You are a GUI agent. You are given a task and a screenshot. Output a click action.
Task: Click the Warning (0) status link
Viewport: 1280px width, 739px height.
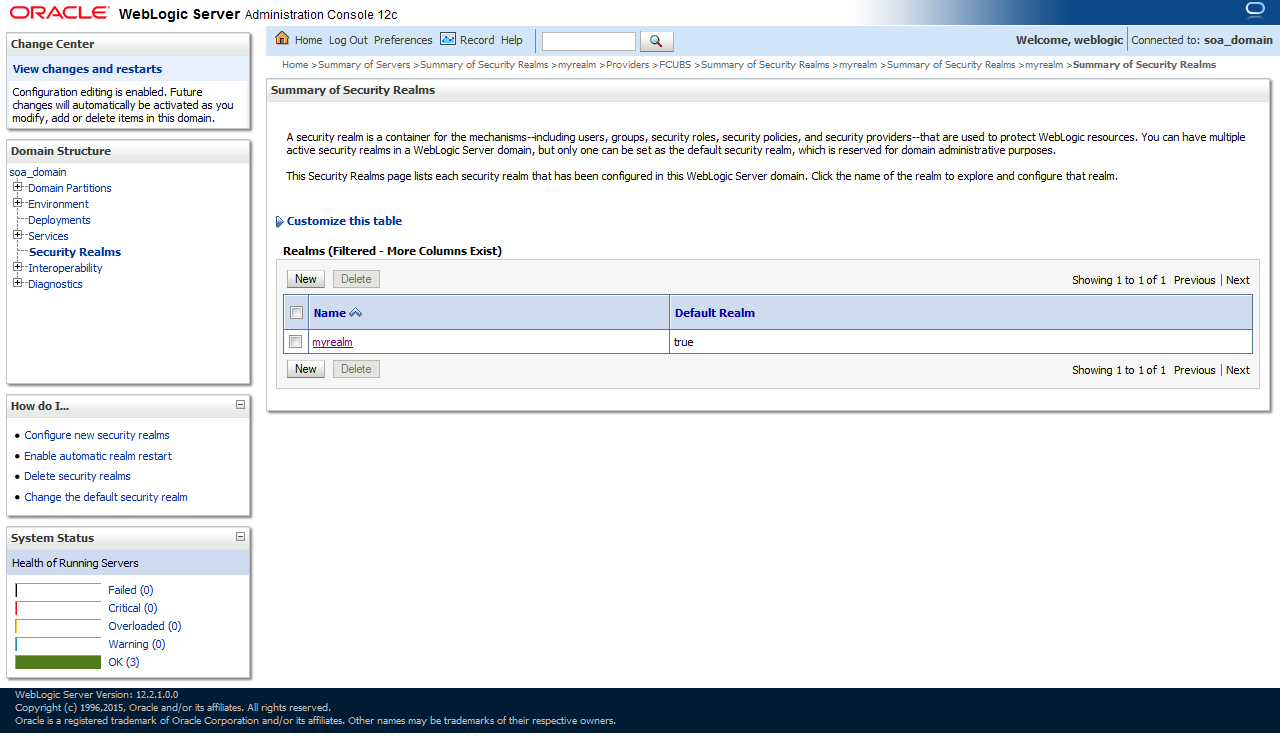click(x=136, y=644)
